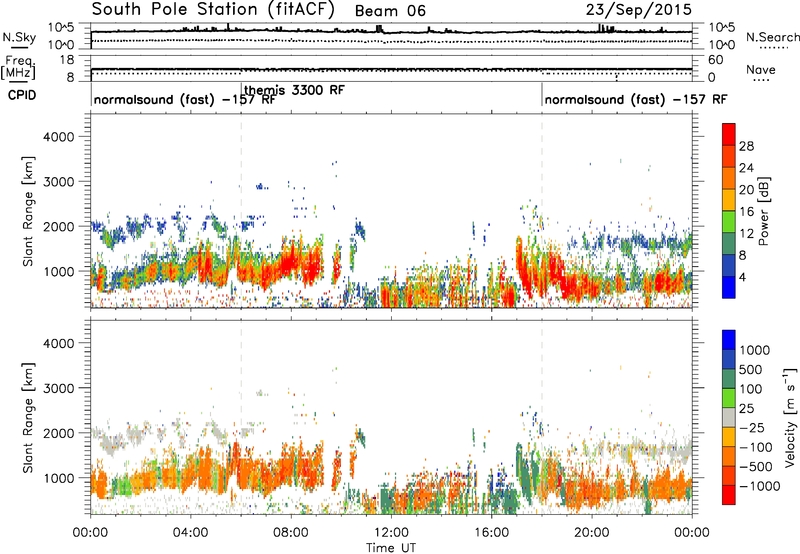
Task: Click right 'normalsound (fast) -157 RF' label
Action: click(x=636, y=99)
